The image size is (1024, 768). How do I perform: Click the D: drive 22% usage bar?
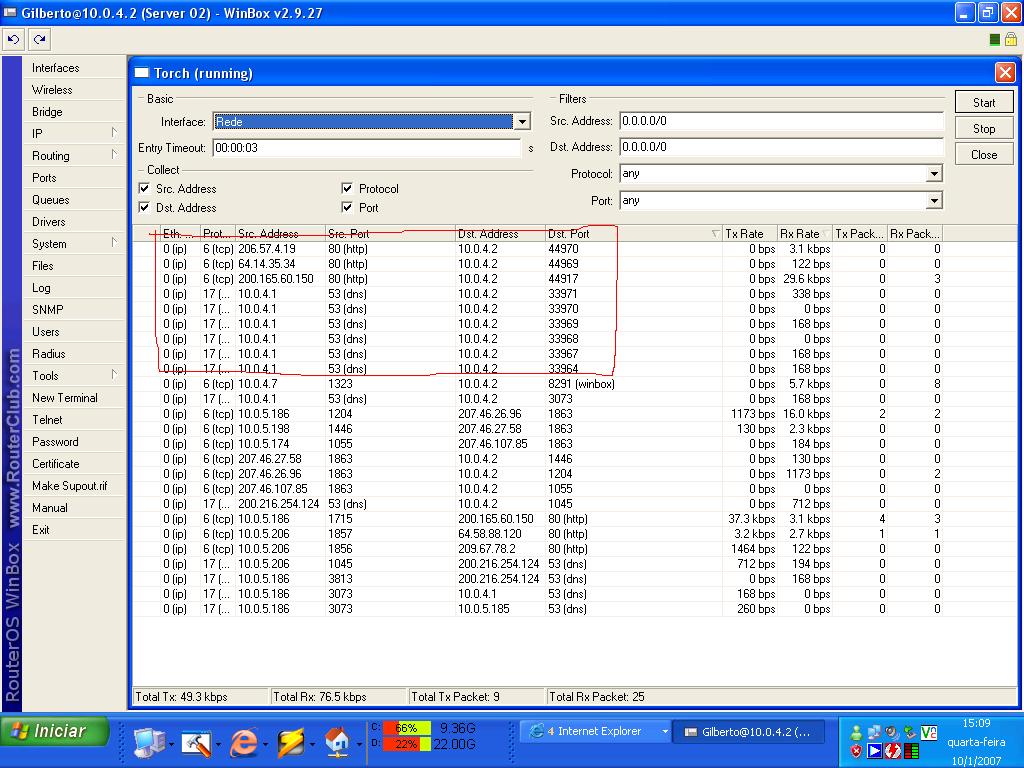(406, 744)
